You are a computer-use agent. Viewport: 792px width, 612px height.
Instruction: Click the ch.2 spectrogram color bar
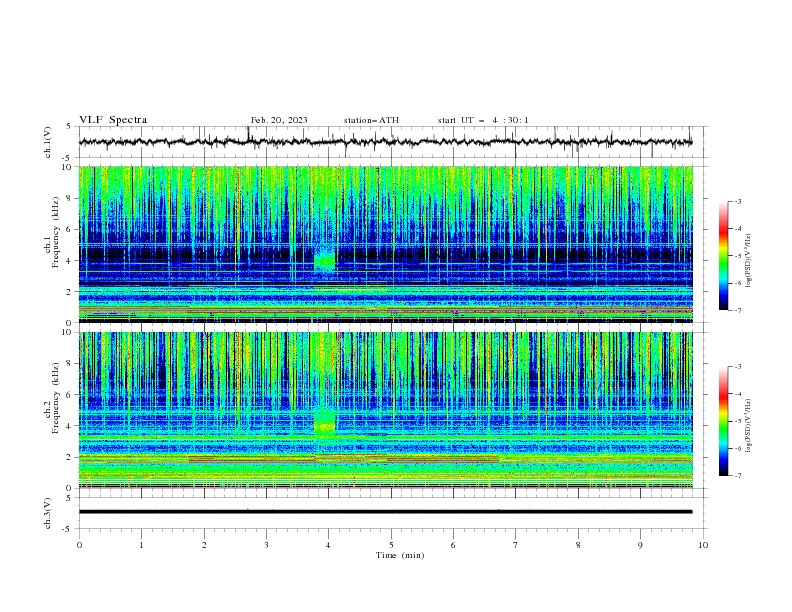point(723,421)
